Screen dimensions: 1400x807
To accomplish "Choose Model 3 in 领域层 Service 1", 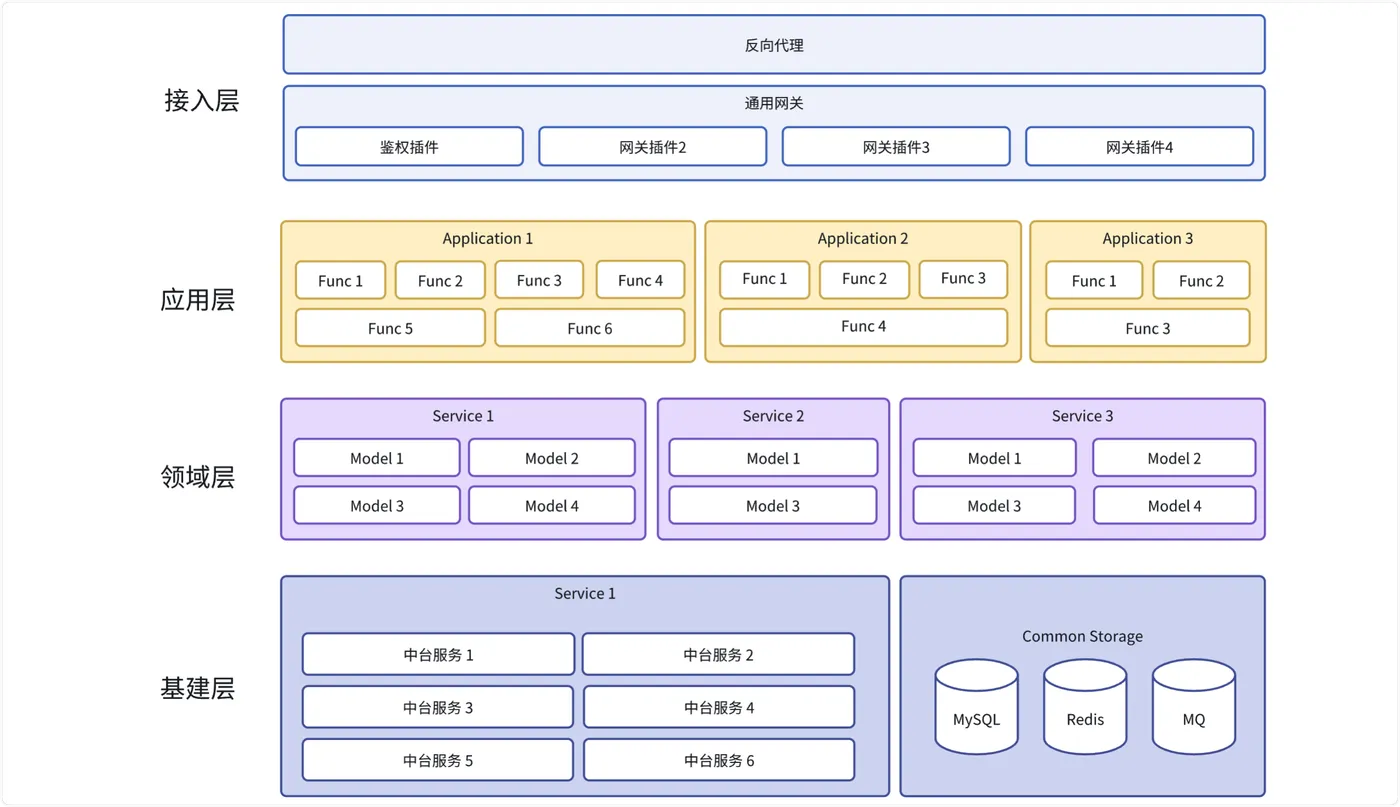I will 377,506.
